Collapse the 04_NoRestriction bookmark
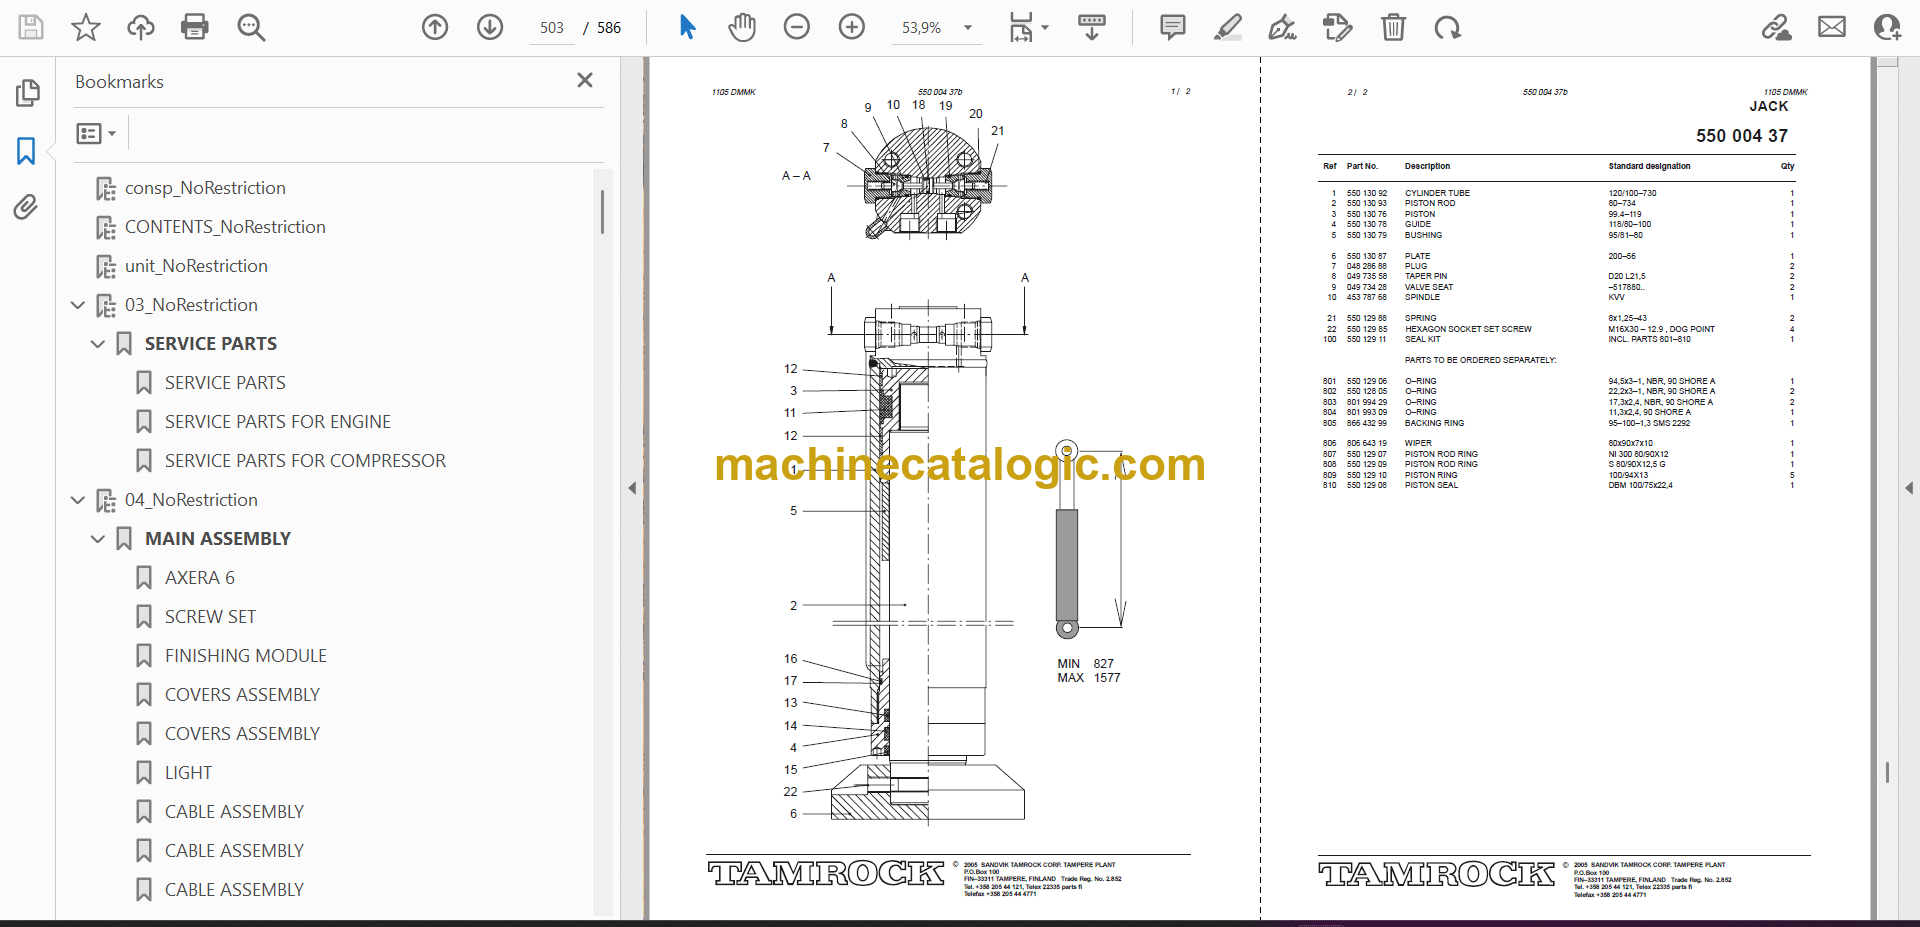 click(x=78, y=500)
